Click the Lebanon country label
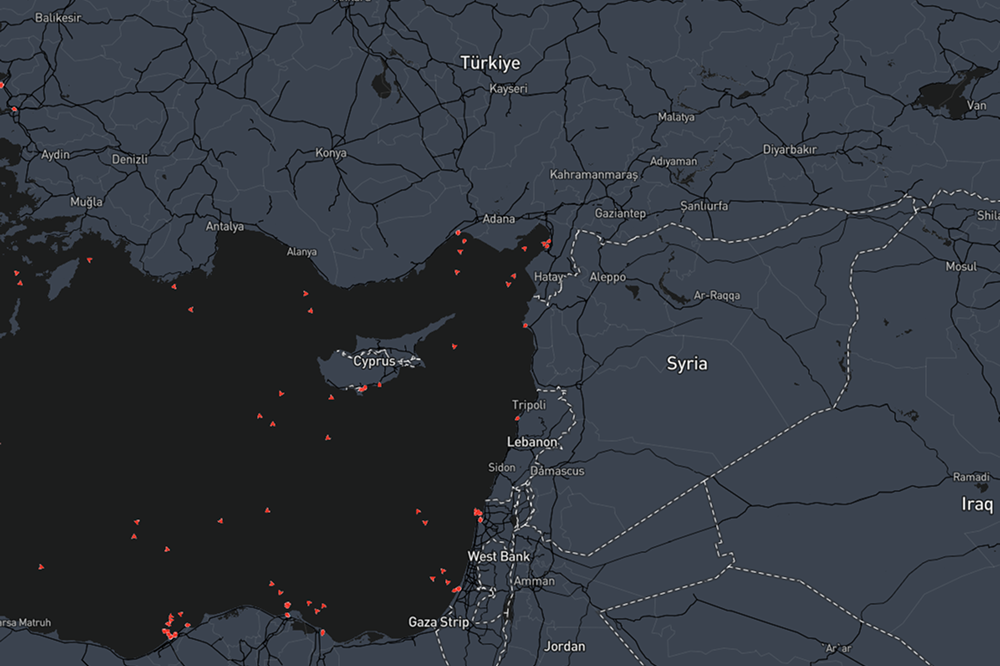The height and width of the screenshot is (666, 1000). [532, 442]
